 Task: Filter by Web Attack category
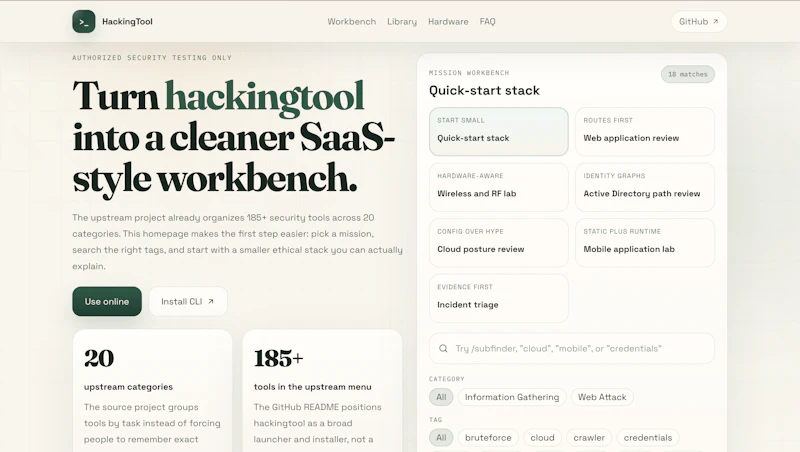[x=602, y=397]
